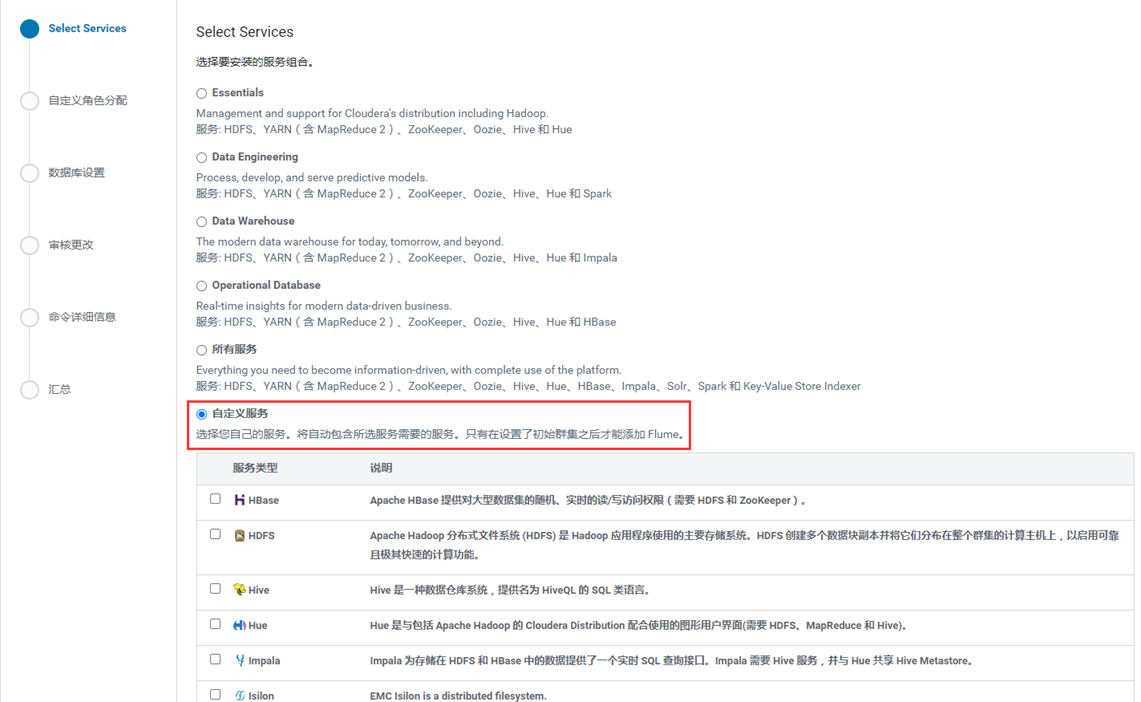The width and height of the screenshot is (1141, 702).
Task: Check the HBase service checkbox
Action: 215,499
